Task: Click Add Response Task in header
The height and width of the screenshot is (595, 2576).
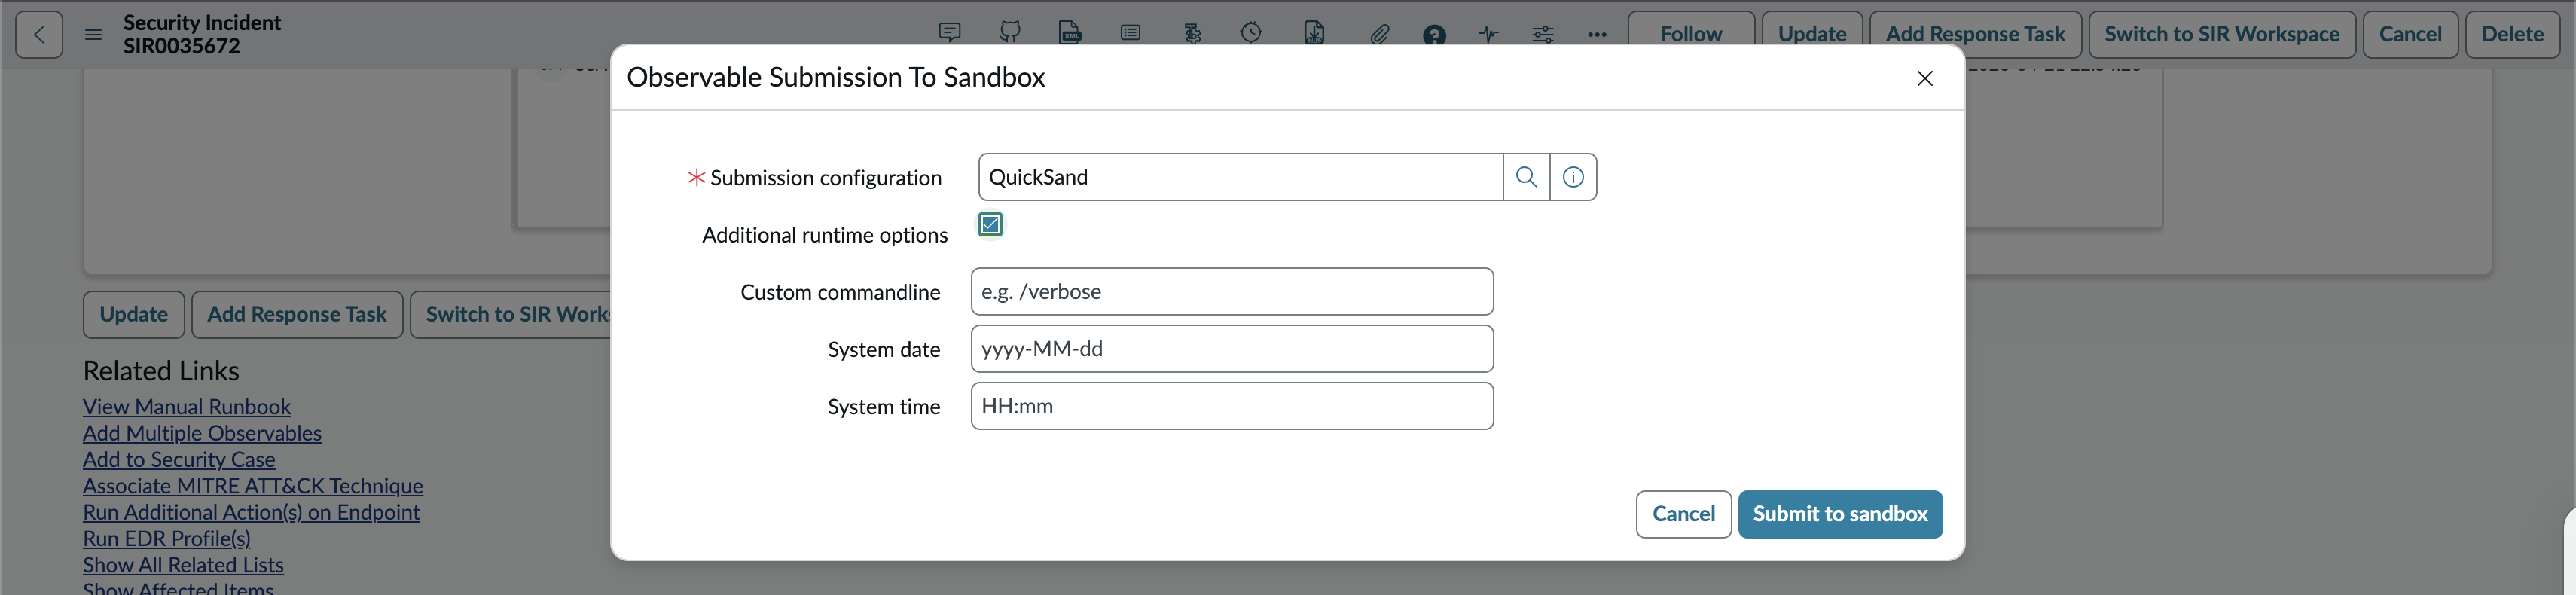Action: coord(1975,35)
